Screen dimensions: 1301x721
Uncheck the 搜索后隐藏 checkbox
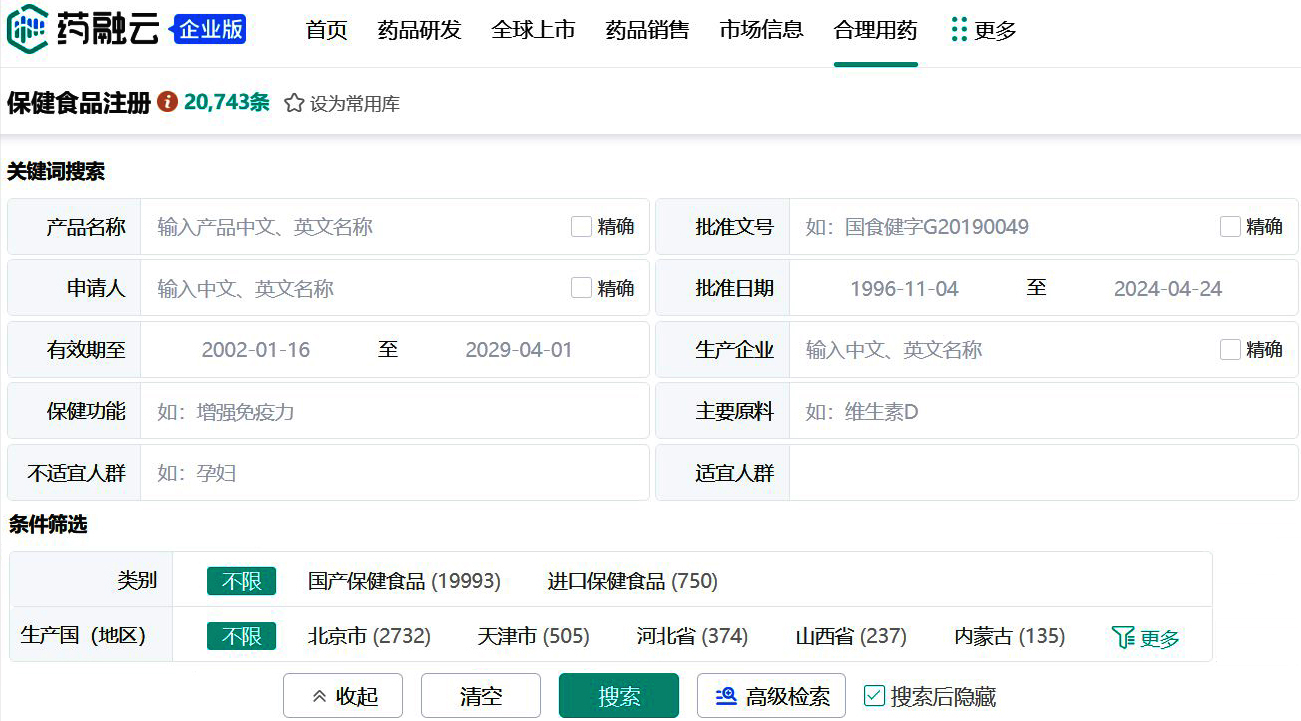coord(874,696)
